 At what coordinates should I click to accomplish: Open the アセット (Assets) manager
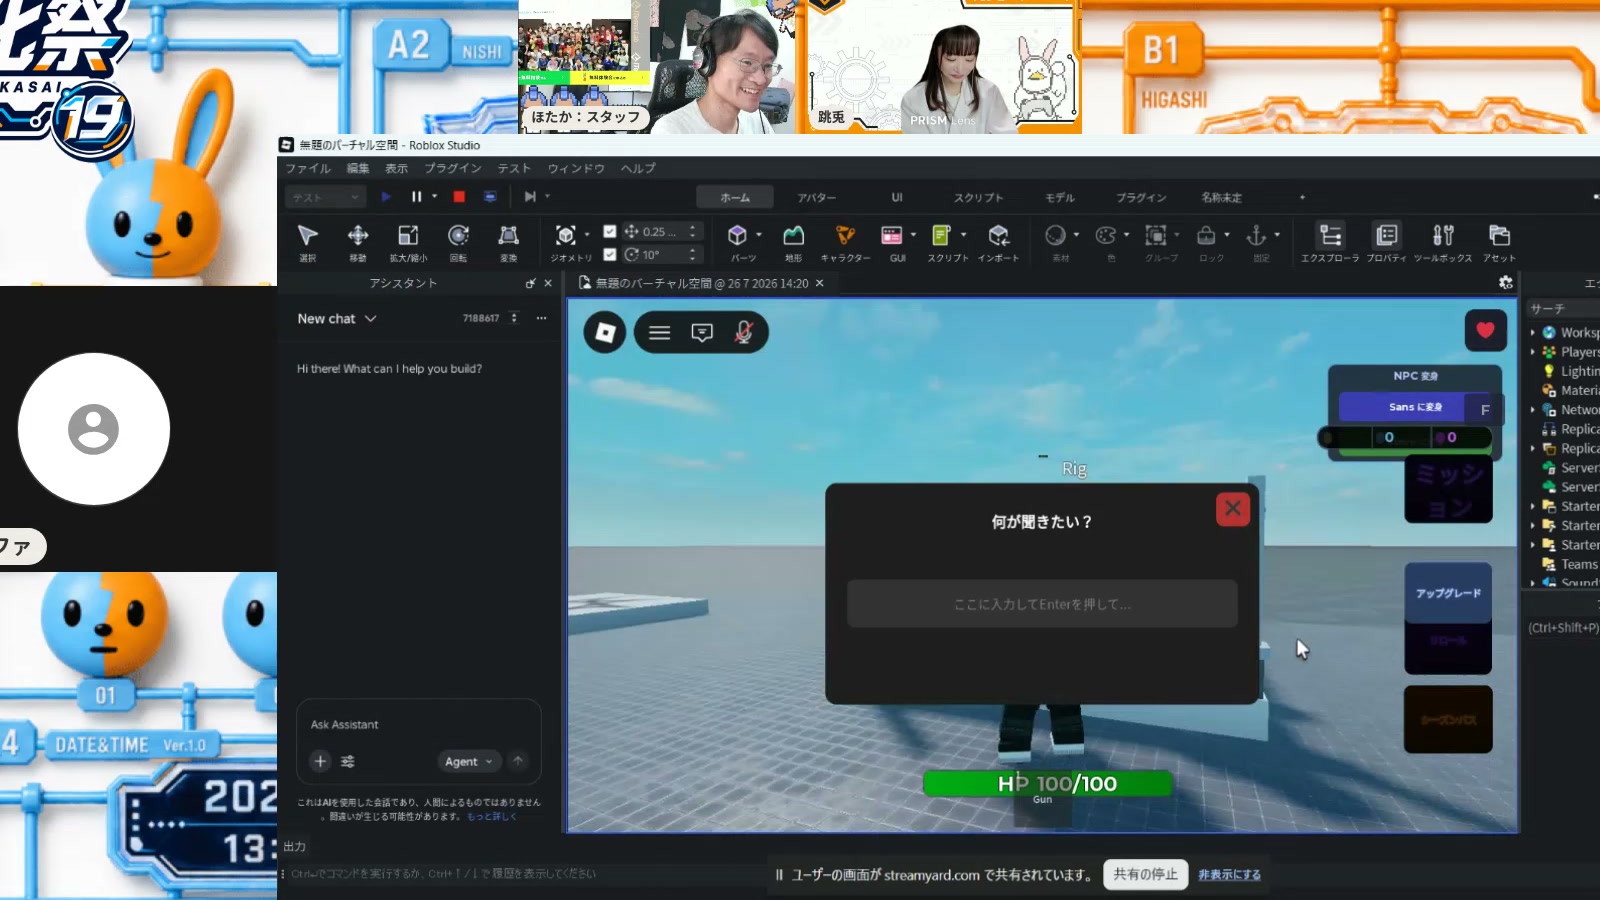pos(1499,236)
